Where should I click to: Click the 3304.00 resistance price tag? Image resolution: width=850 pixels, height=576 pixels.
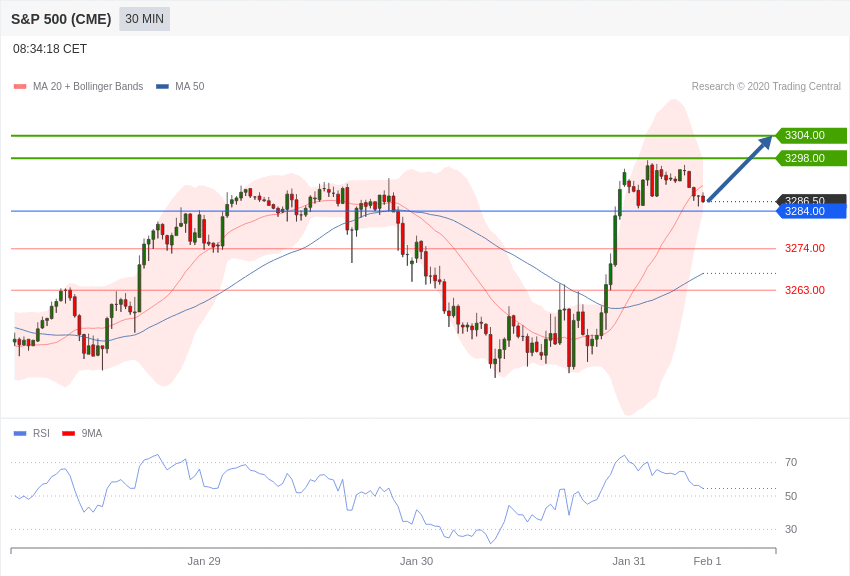pos(811,135)
